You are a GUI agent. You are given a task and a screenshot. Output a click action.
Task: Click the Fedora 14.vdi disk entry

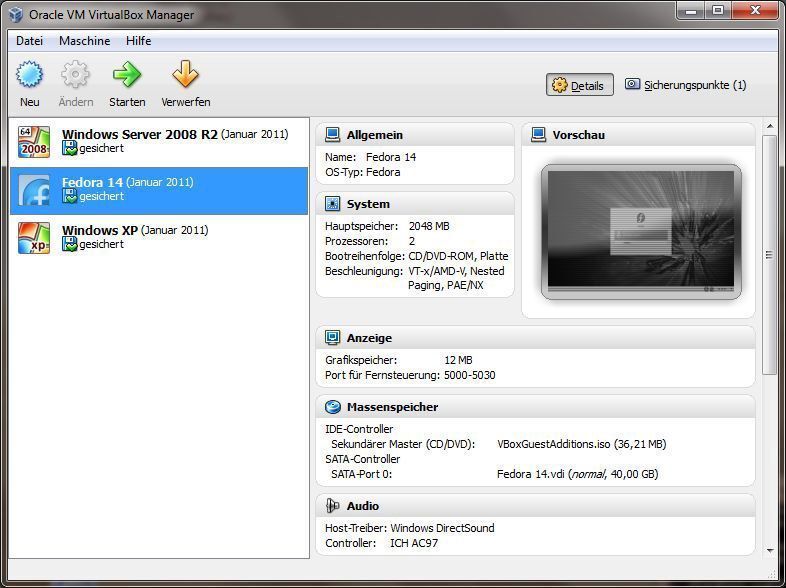tap(577, 474)
